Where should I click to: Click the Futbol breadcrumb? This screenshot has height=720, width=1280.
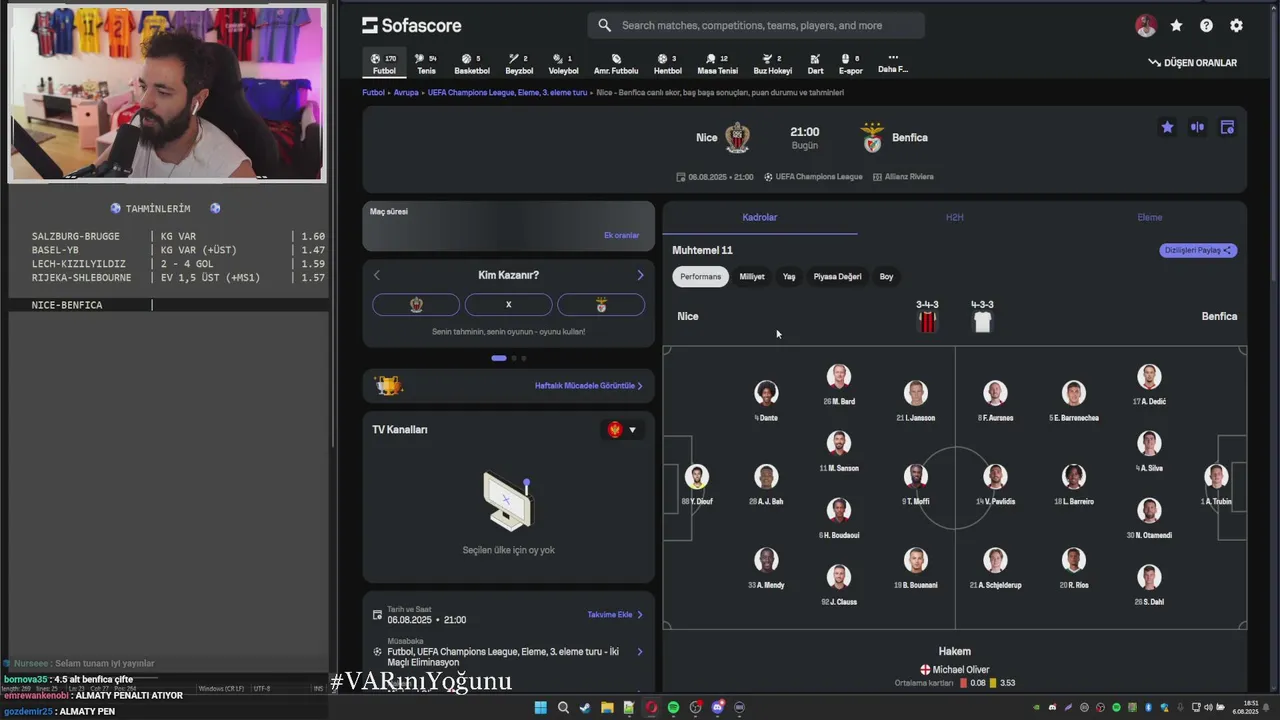click(373, 92)
